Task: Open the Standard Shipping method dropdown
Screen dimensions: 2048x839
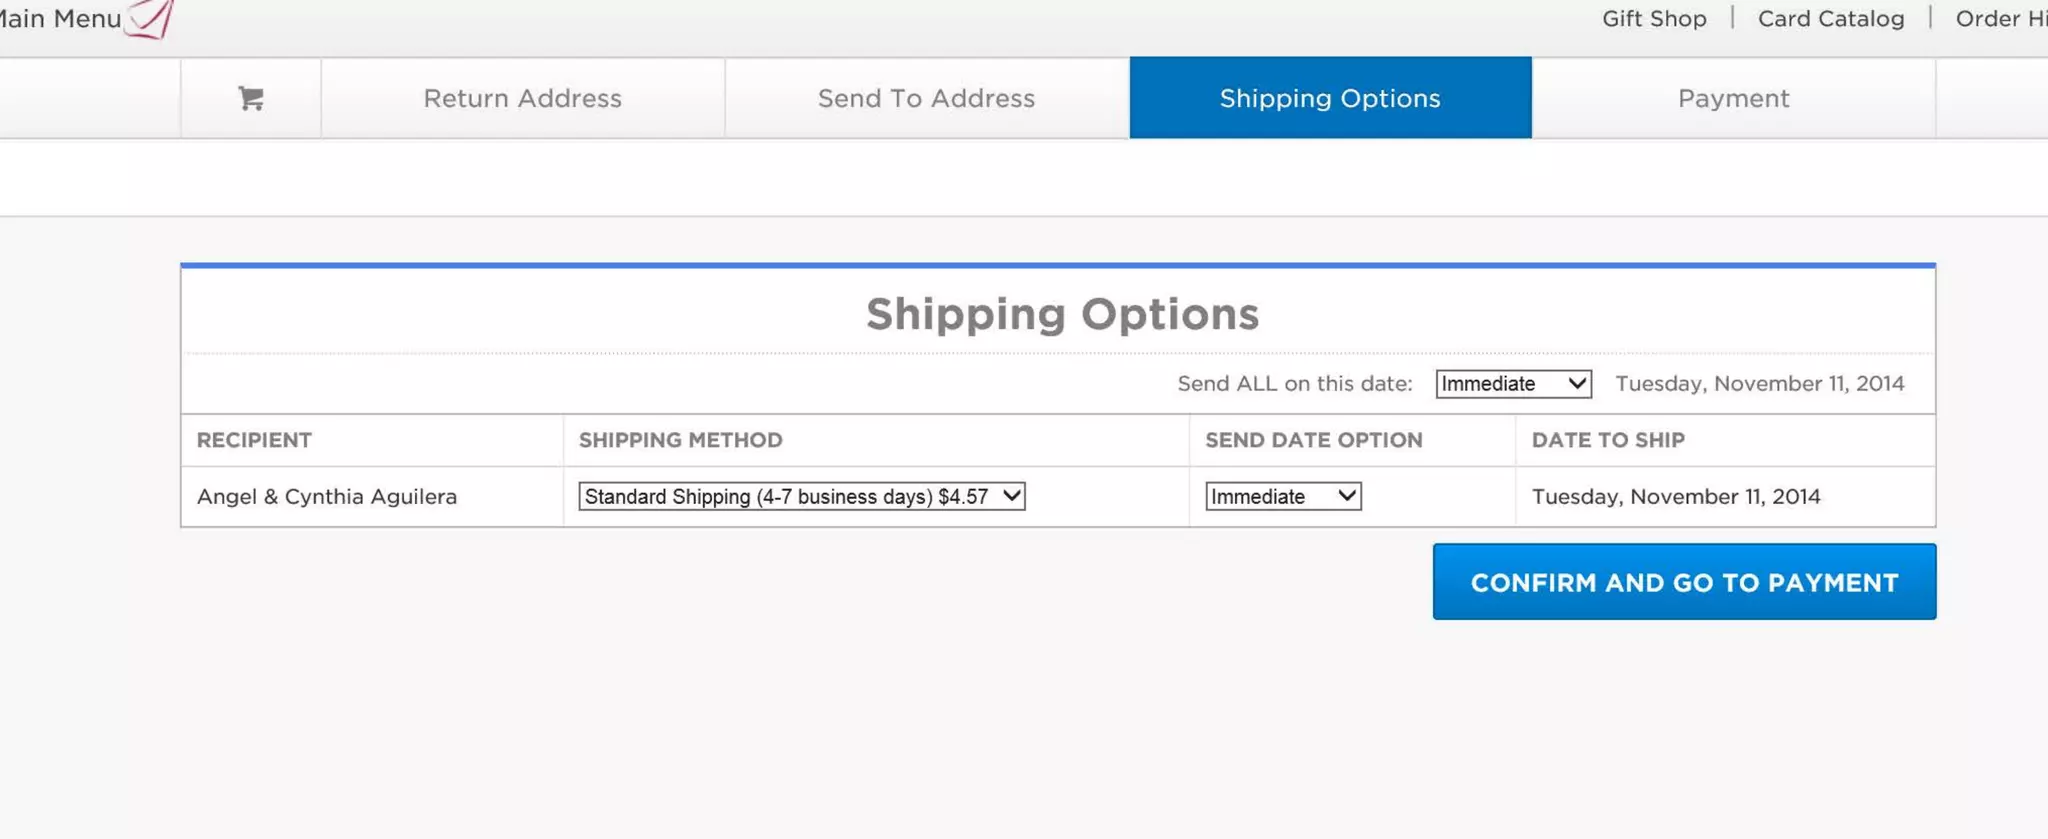Action: [802, 496]
